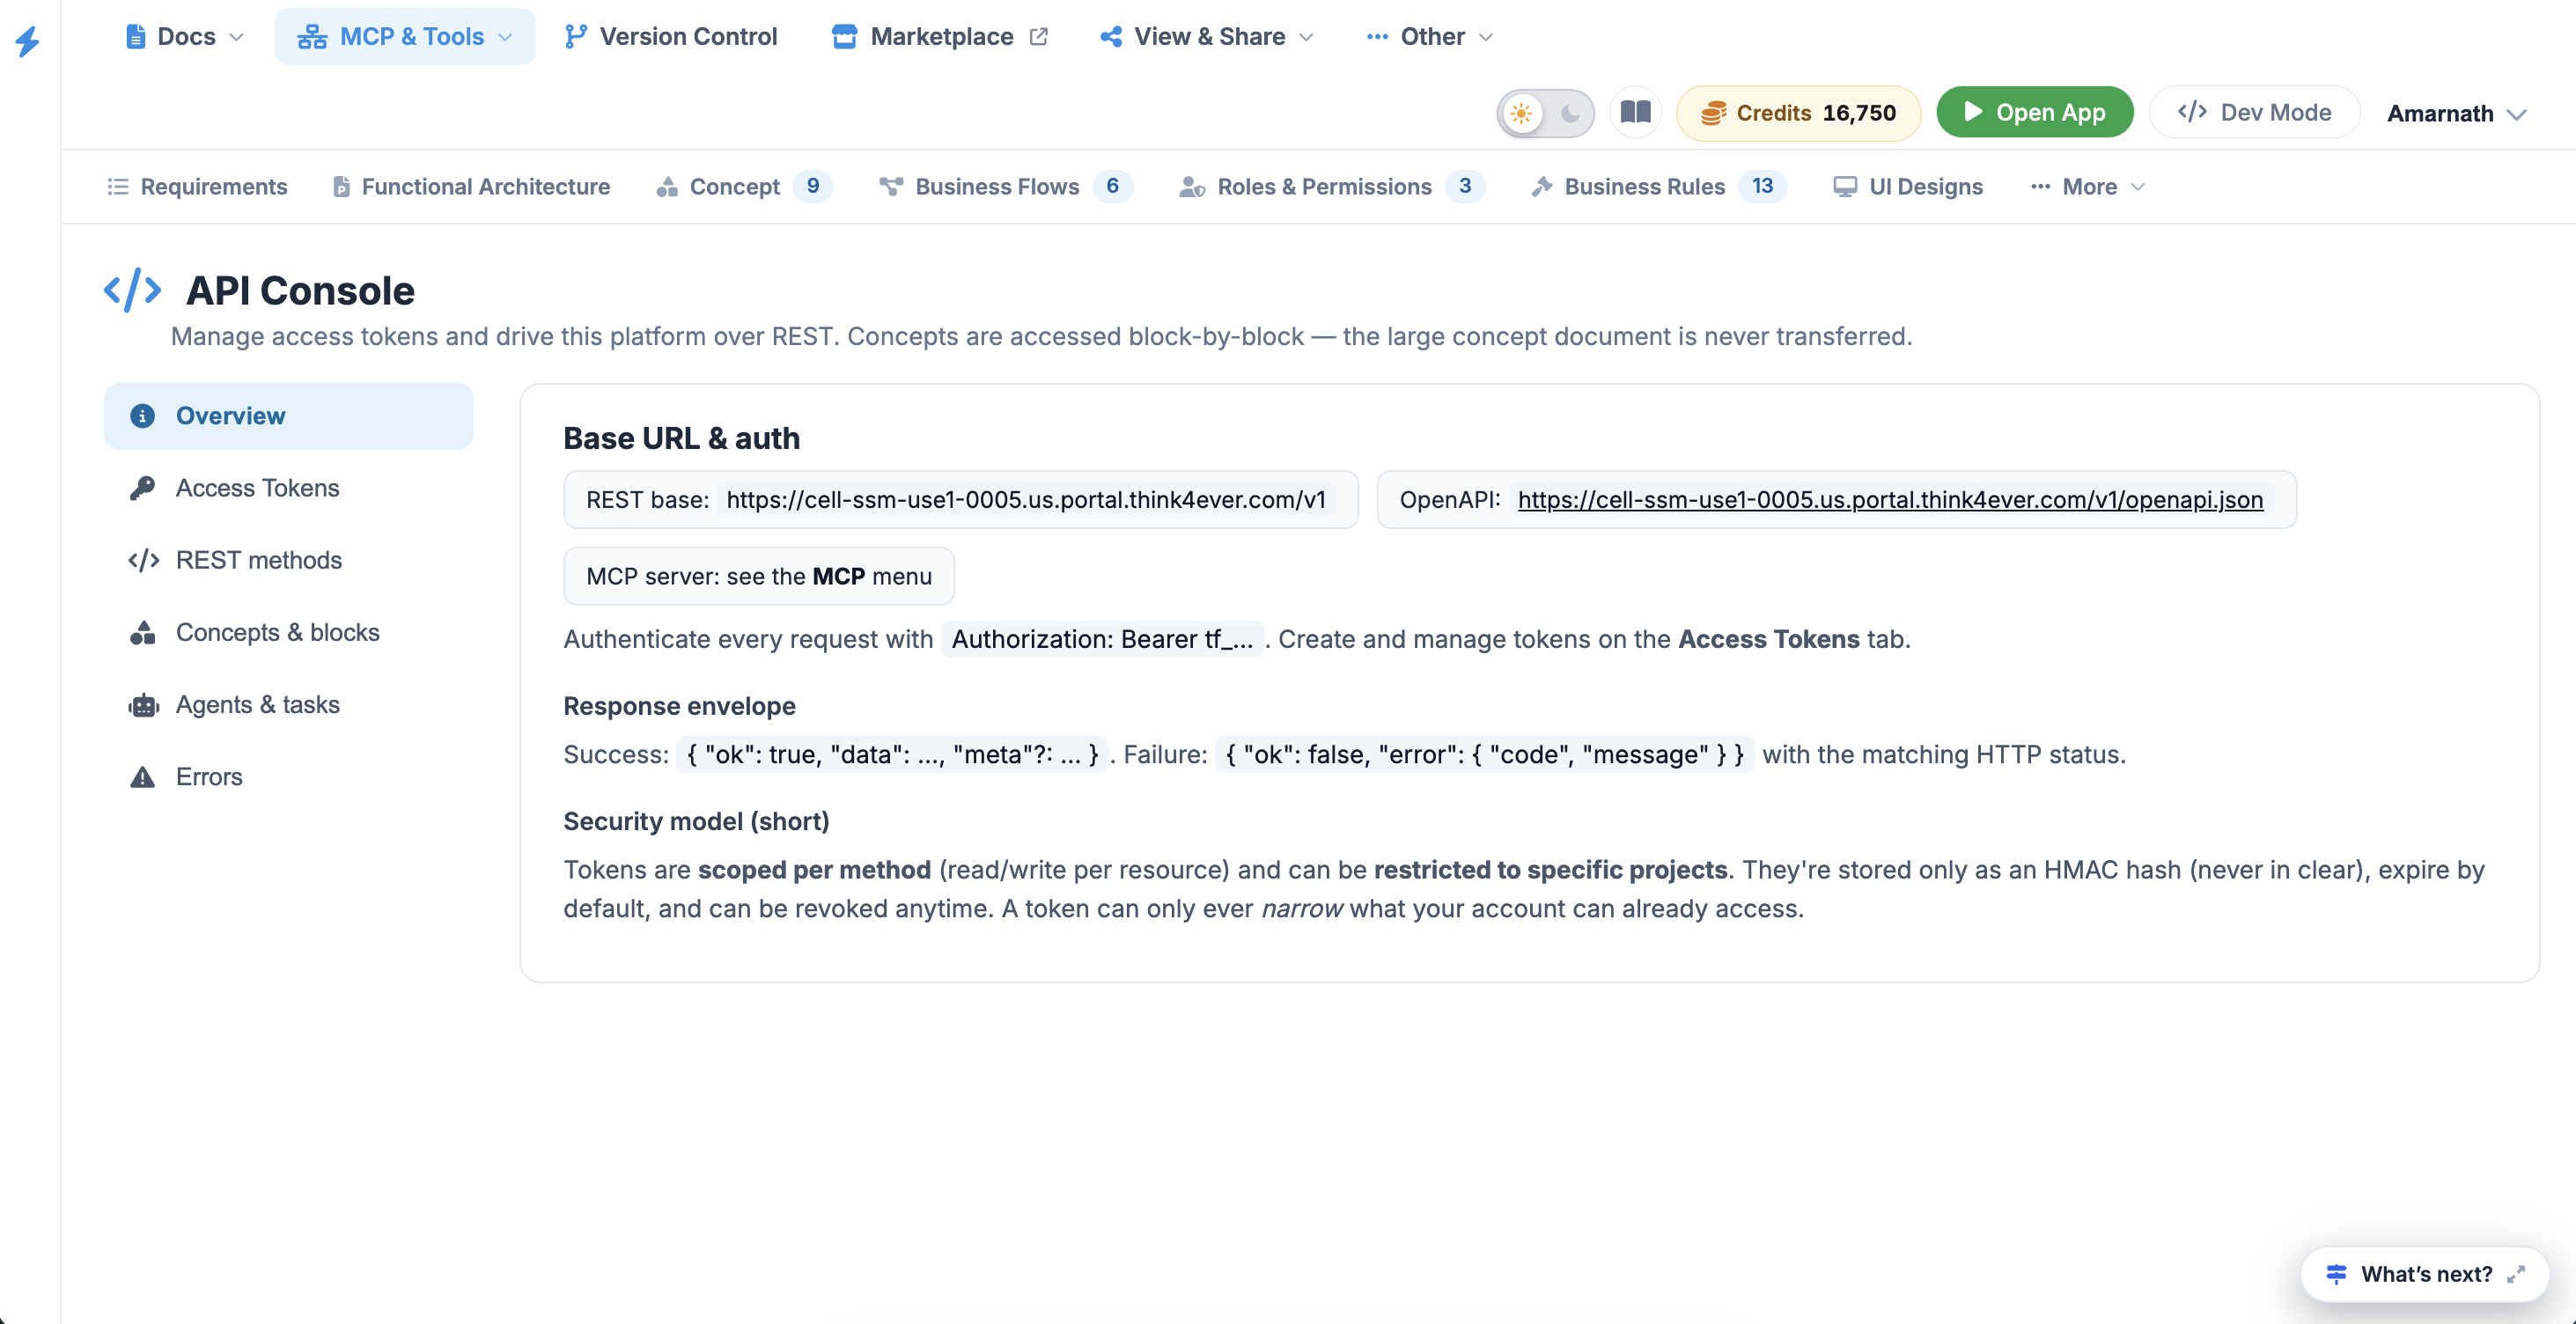This screenshot has width=2576, height=1324.
Task: Open the Amarnath user account dropdown
Action: pos(2456,114)
